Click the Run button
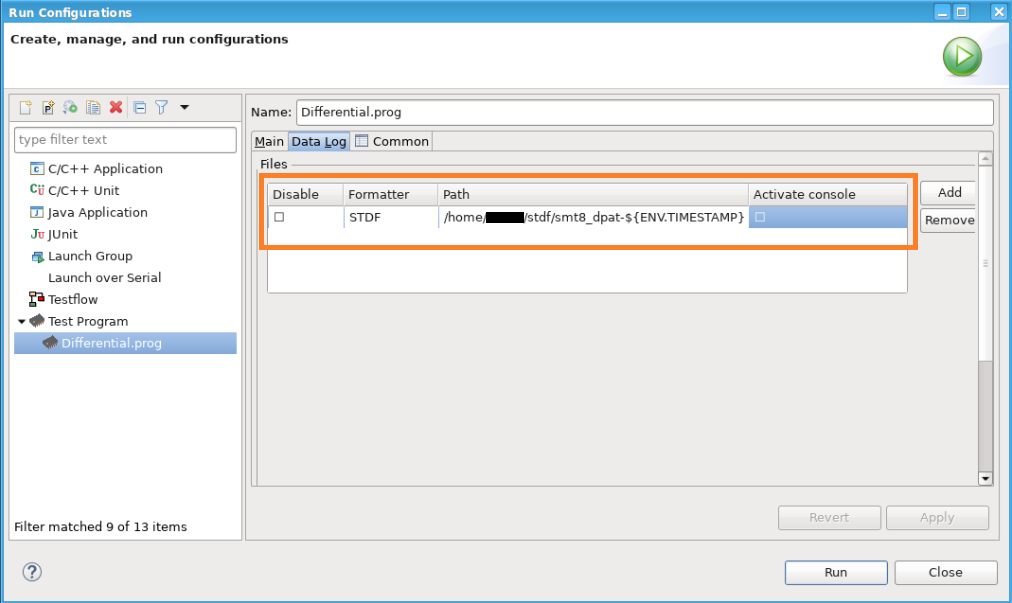Viewport: 1012px width, 603px height. tap(835, 572)
